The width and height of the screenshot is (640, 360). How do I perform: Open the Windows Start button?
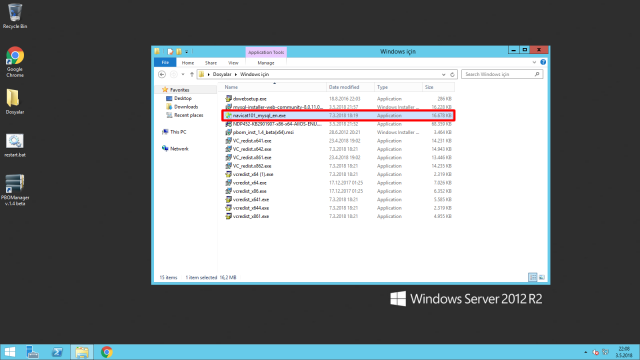9,352
